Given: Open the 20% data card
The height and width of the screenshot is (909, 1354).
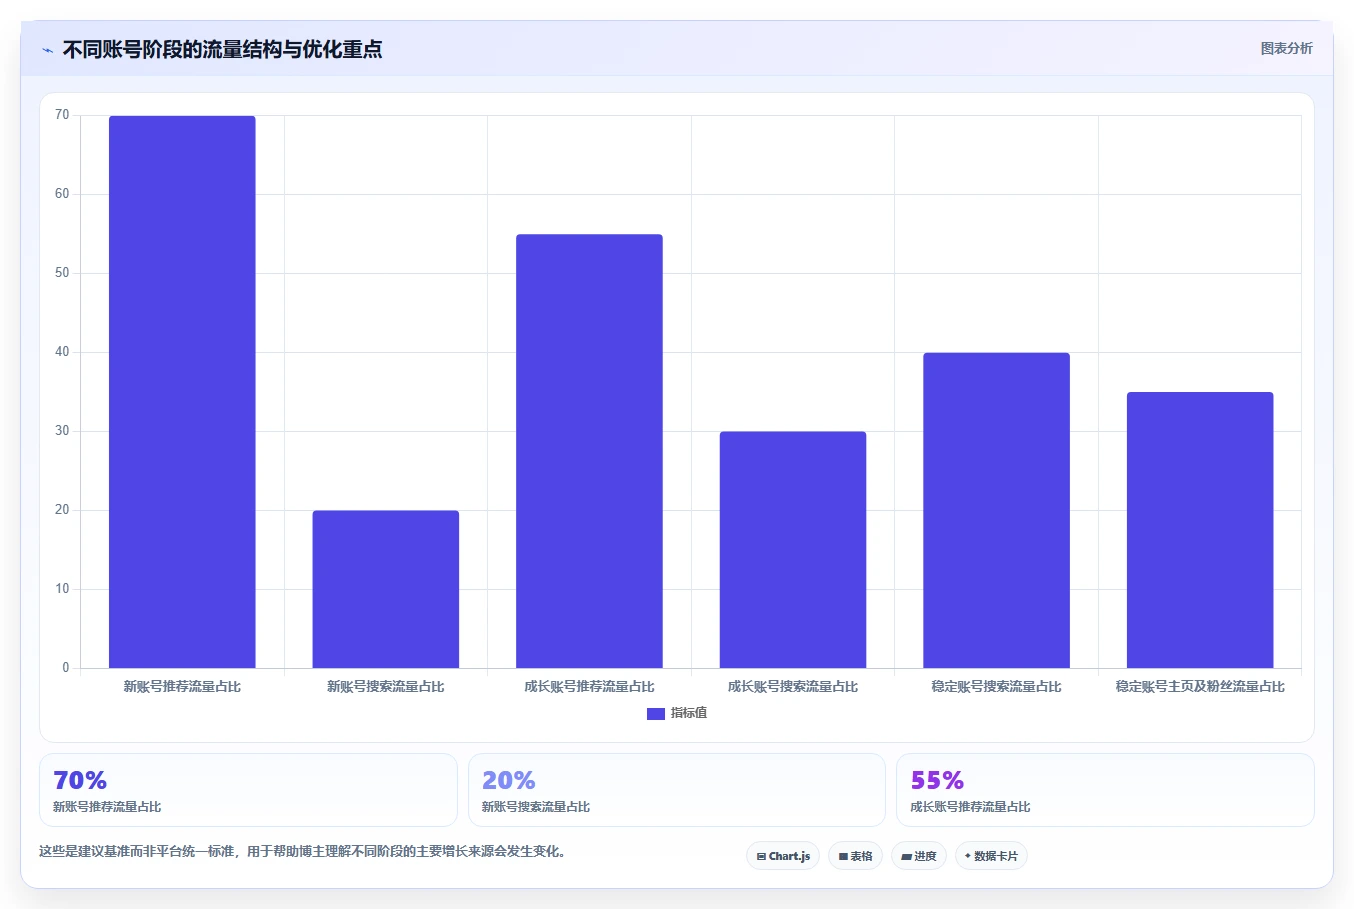Looking at the screenshot, I should [x=677, y=790].
